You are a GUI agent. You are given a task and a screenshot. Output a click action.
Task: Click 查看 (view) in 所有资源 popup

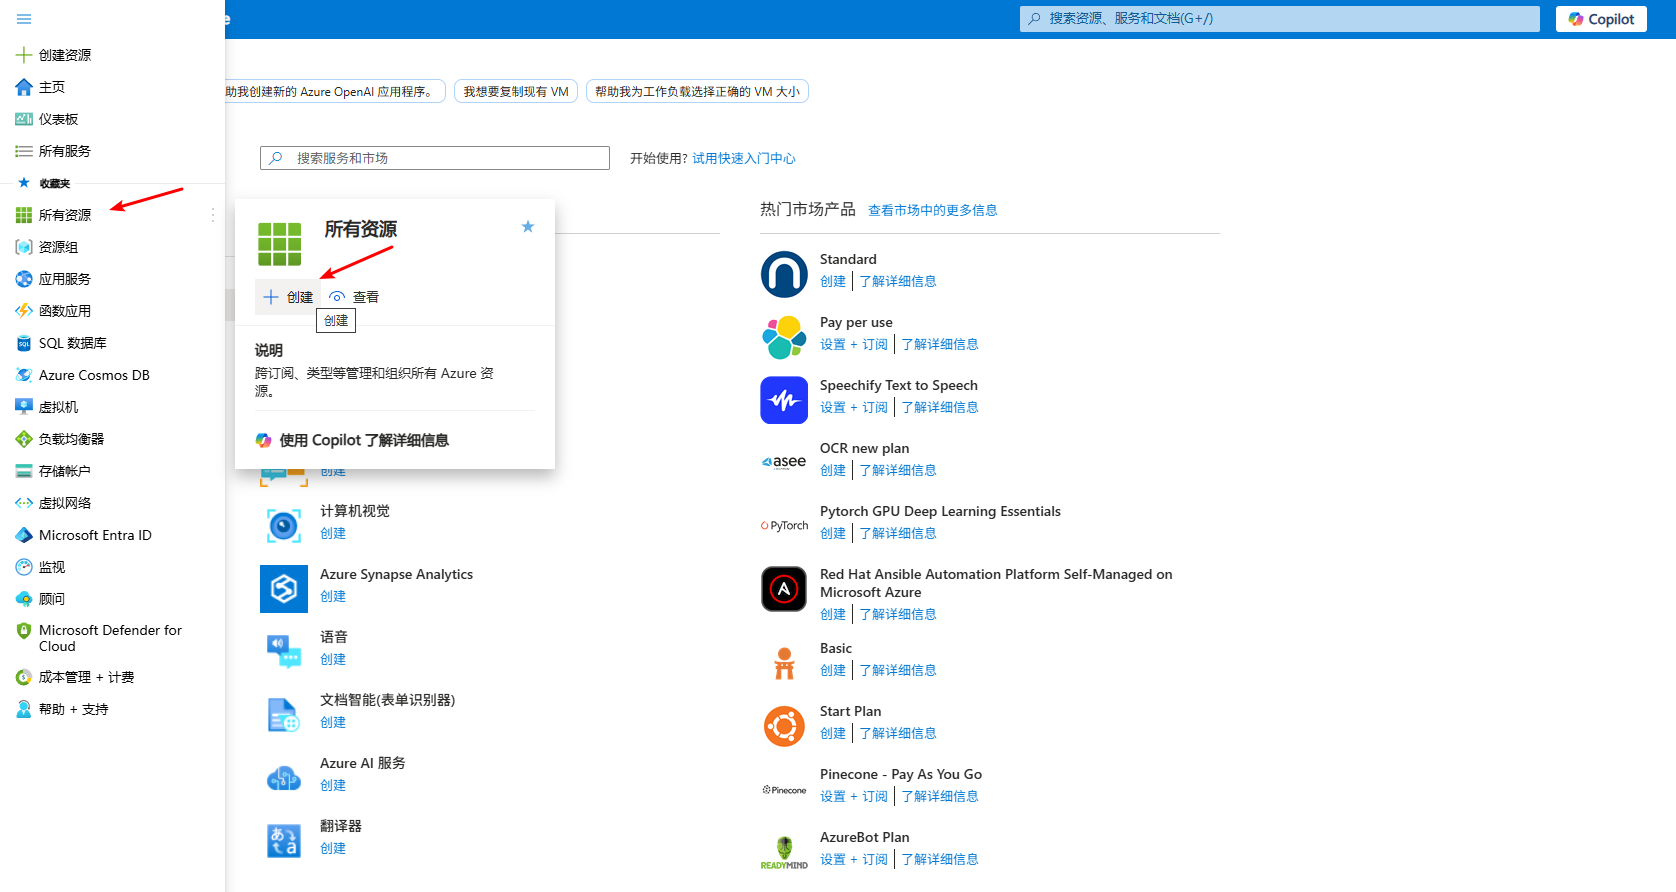354,297
